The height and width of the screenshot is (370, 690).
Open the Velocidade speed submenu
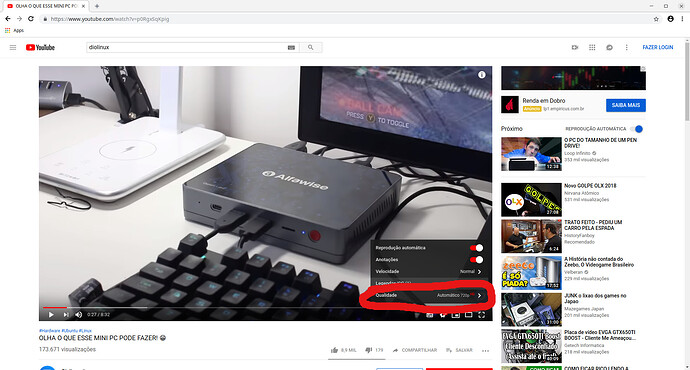429,271
